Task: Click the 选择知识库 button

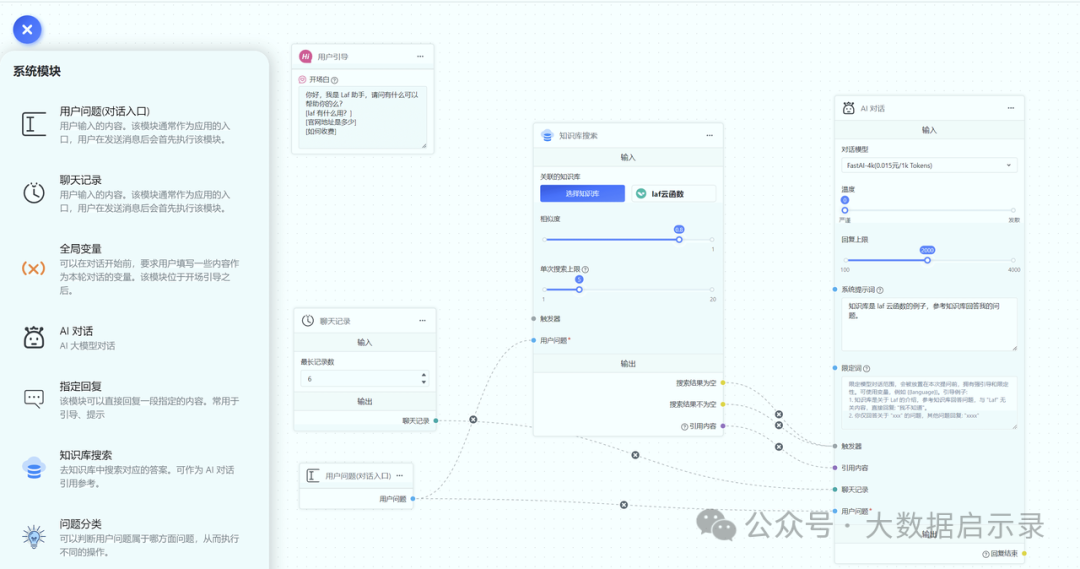Action: pyautogui.click(x=582, y=194)
